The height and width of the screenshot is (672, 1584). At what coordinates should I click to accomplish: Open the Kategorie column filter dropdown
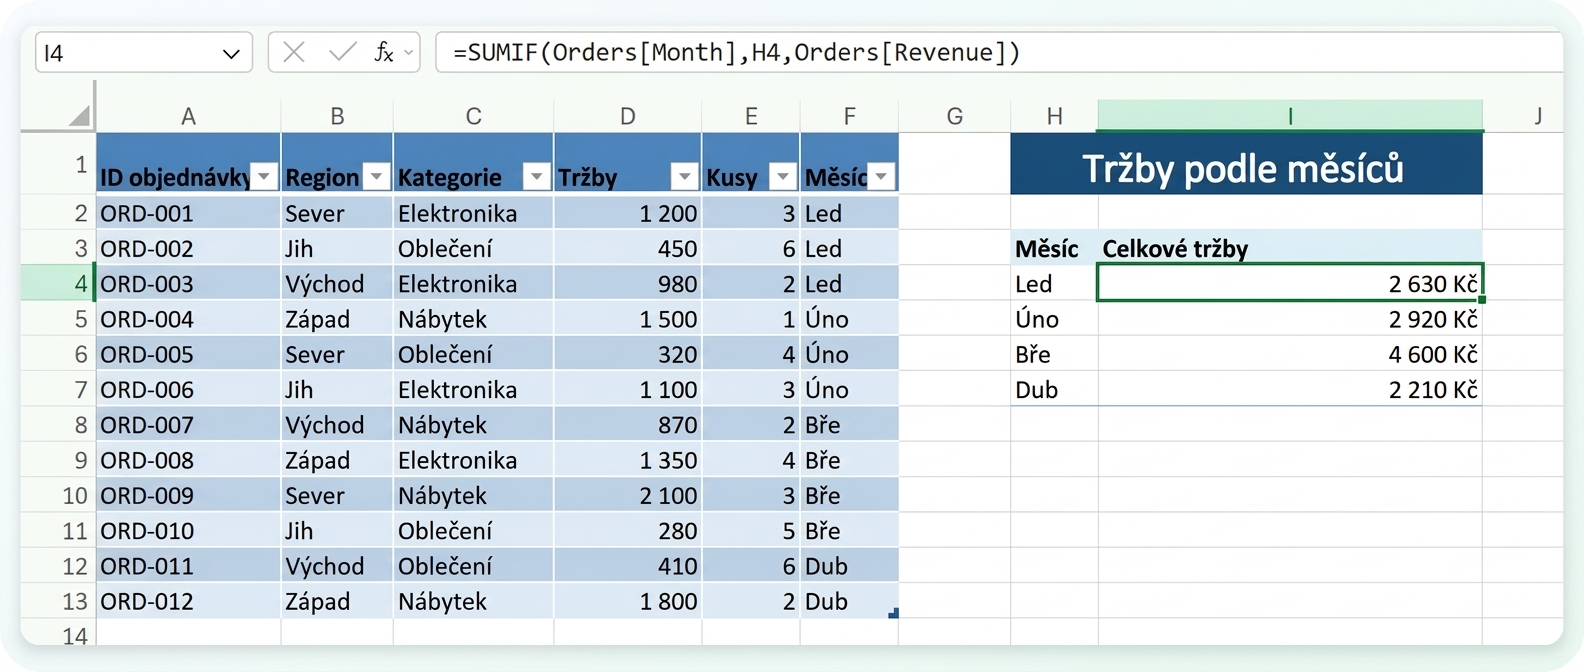click(x=537, y=177)
